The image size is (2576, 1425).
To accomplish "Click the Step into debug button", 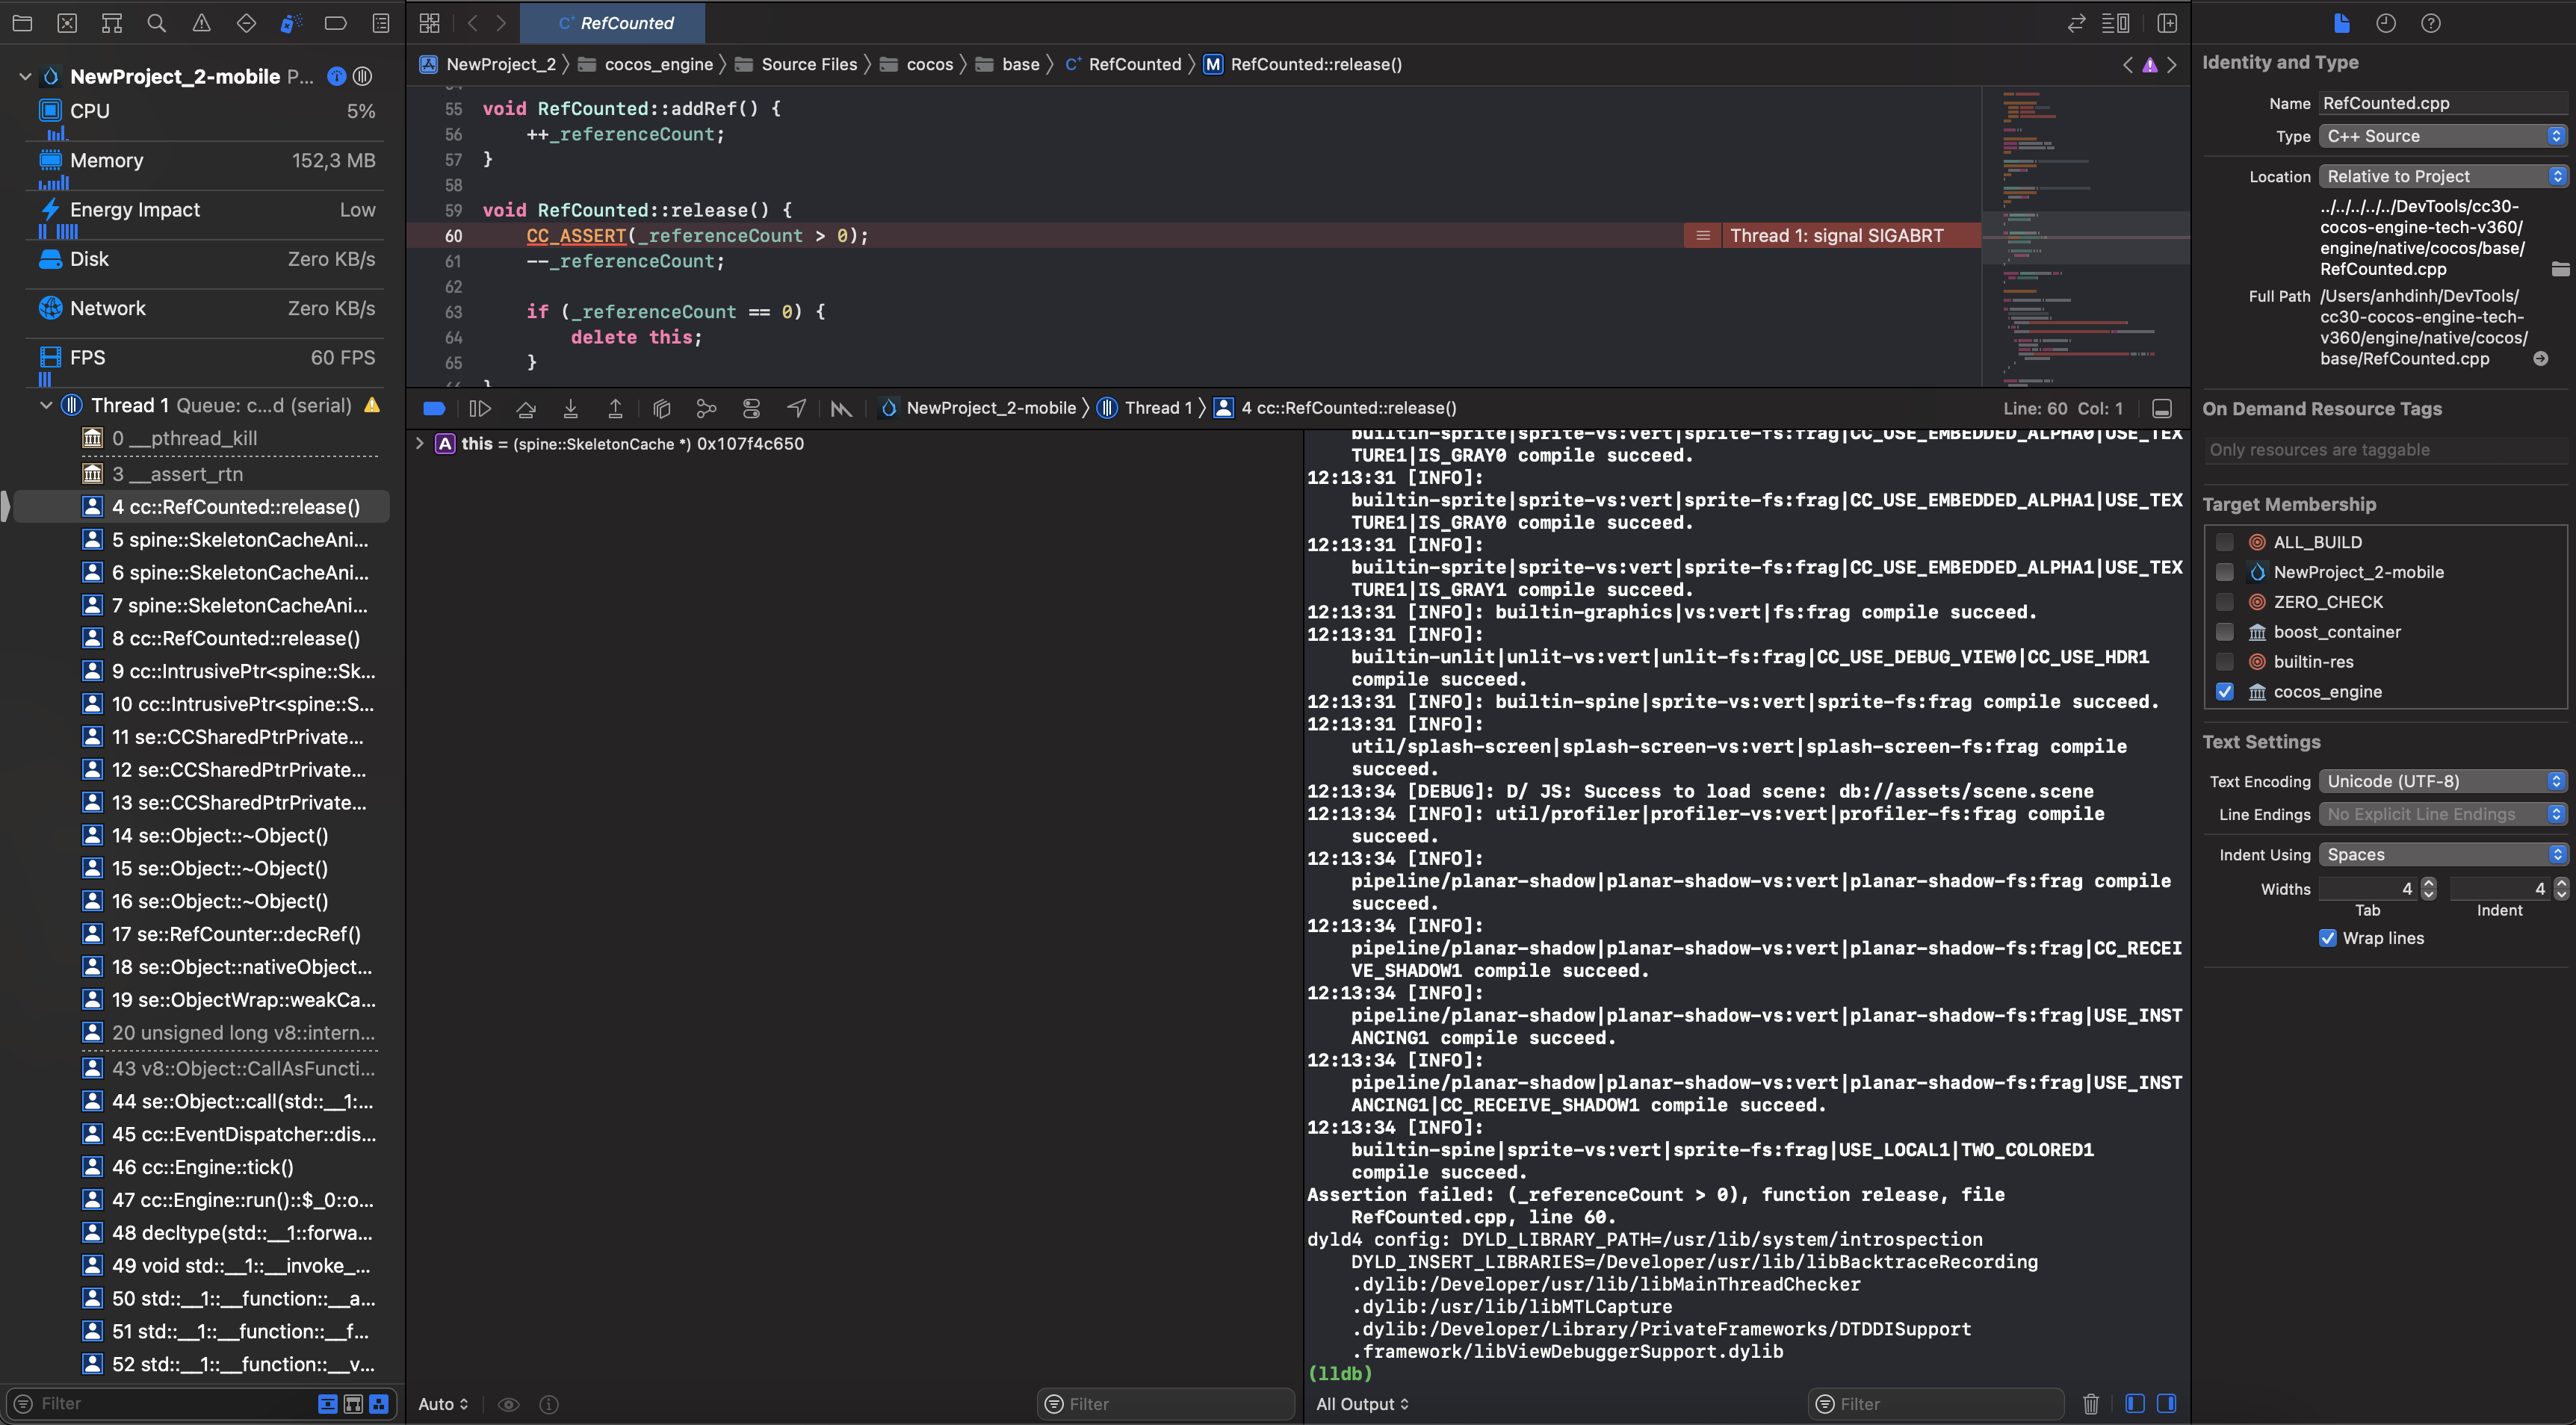I will (x=571, y=408).
